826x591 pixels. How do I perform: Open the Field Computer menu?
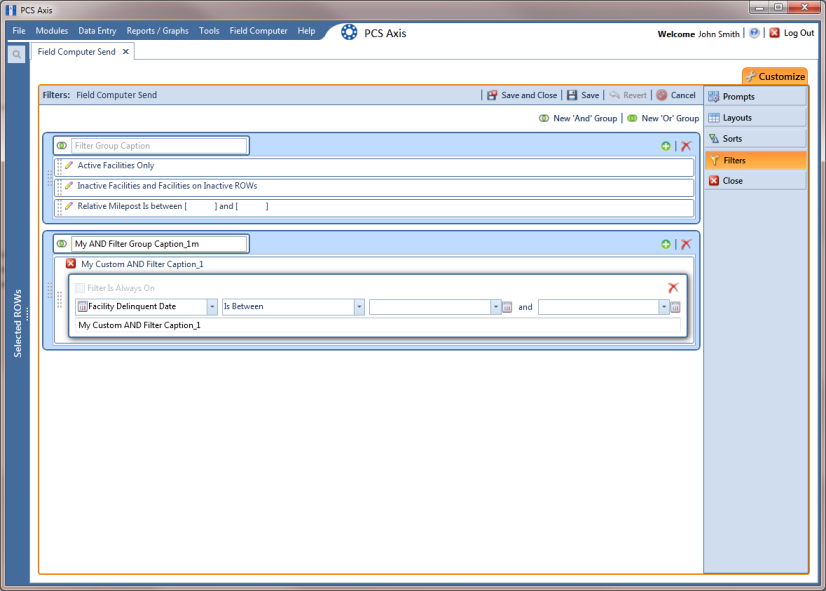(259, 31)
